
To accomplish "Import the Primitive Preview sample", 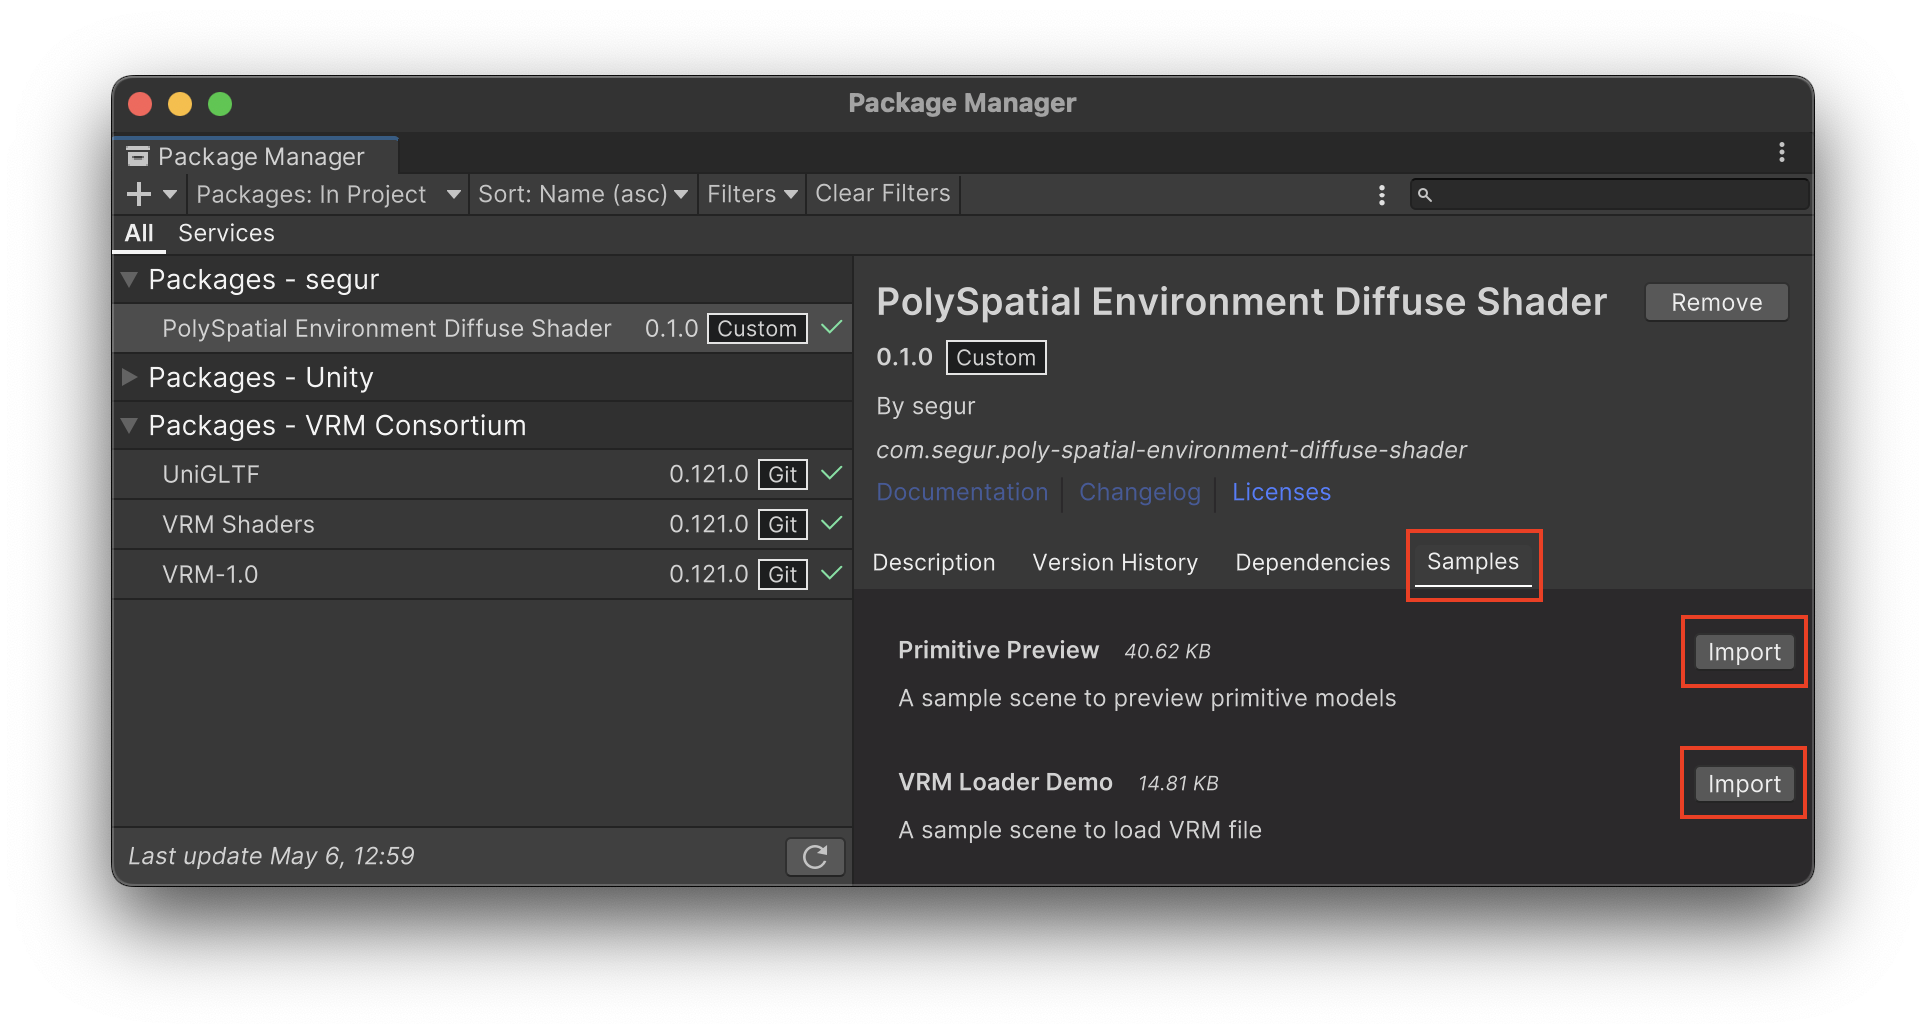I will click(1744, 652).
